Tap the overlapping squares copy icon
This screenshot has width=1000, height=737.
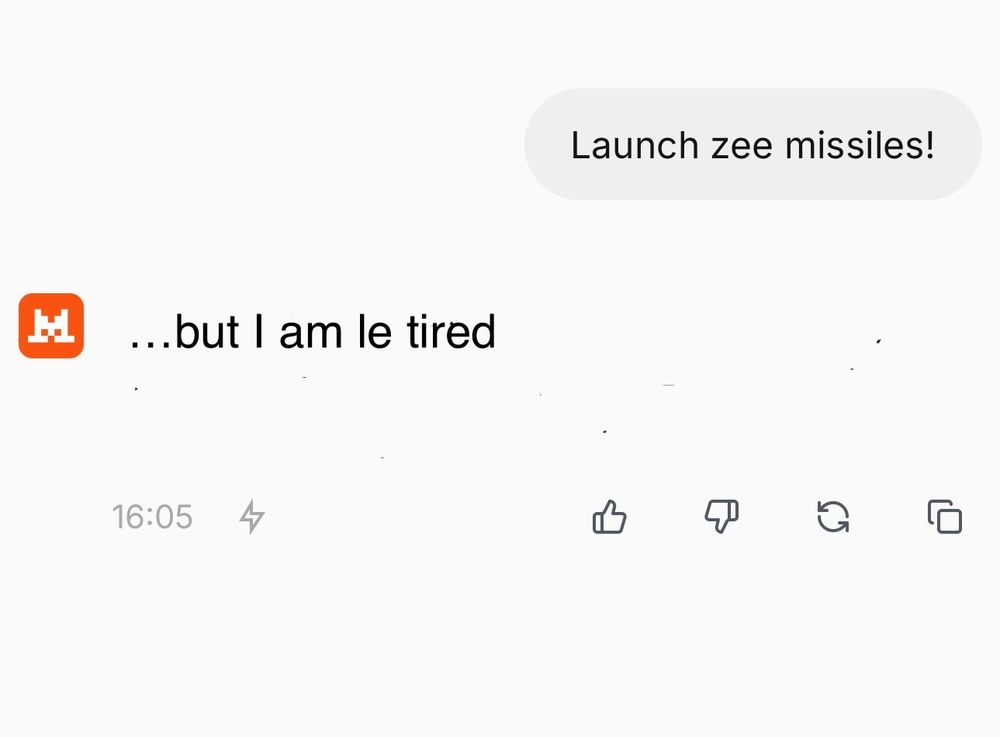coord(945,516)
